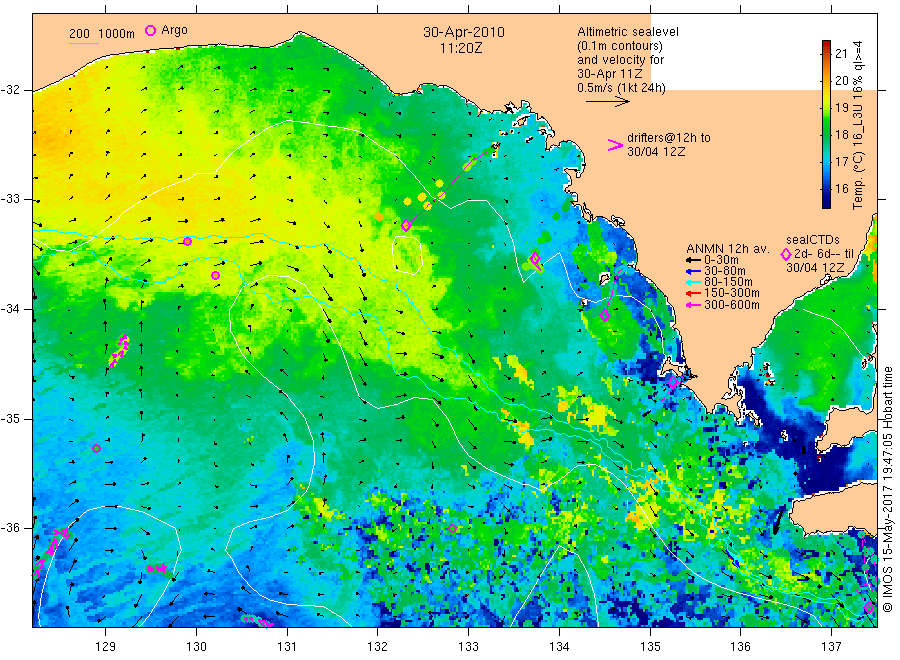Click the IMOS copyright timestamp text
The height and width of the screenshot is (660, 900).
(887, 490)
